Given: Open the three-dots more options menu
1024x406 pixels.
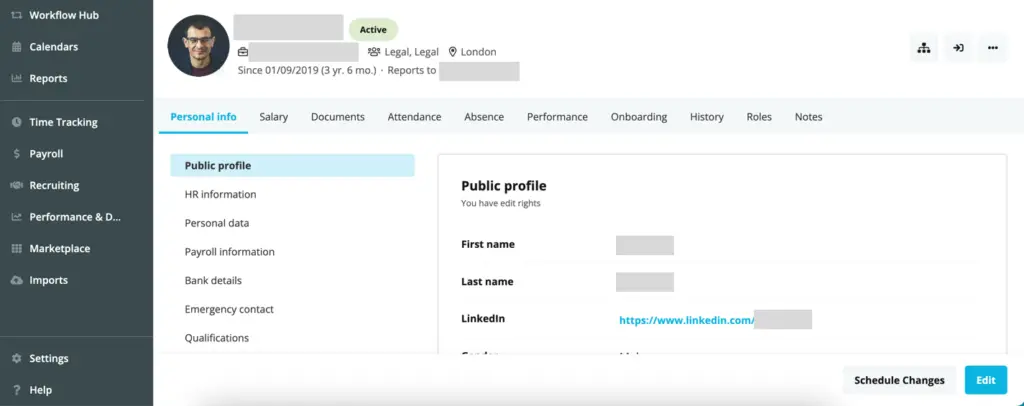Looking at the screenshot, I should pyautogui.click(x=992, y=48).
